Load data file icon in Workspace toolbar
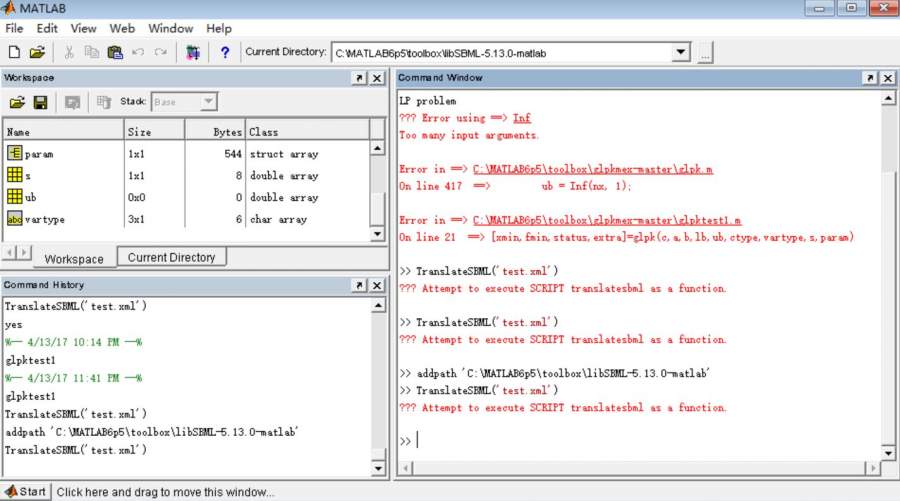 click(x=17, y=102)
